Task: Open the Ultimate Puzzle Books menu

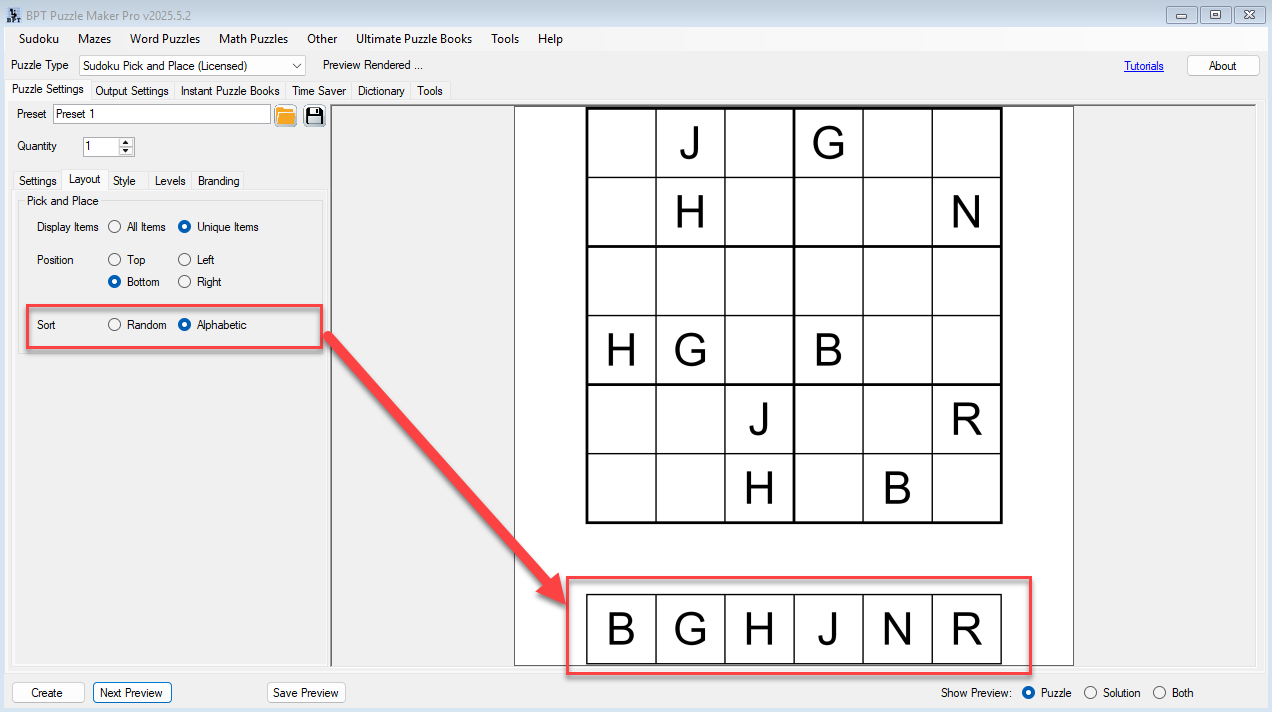Action: coord(414,39)
